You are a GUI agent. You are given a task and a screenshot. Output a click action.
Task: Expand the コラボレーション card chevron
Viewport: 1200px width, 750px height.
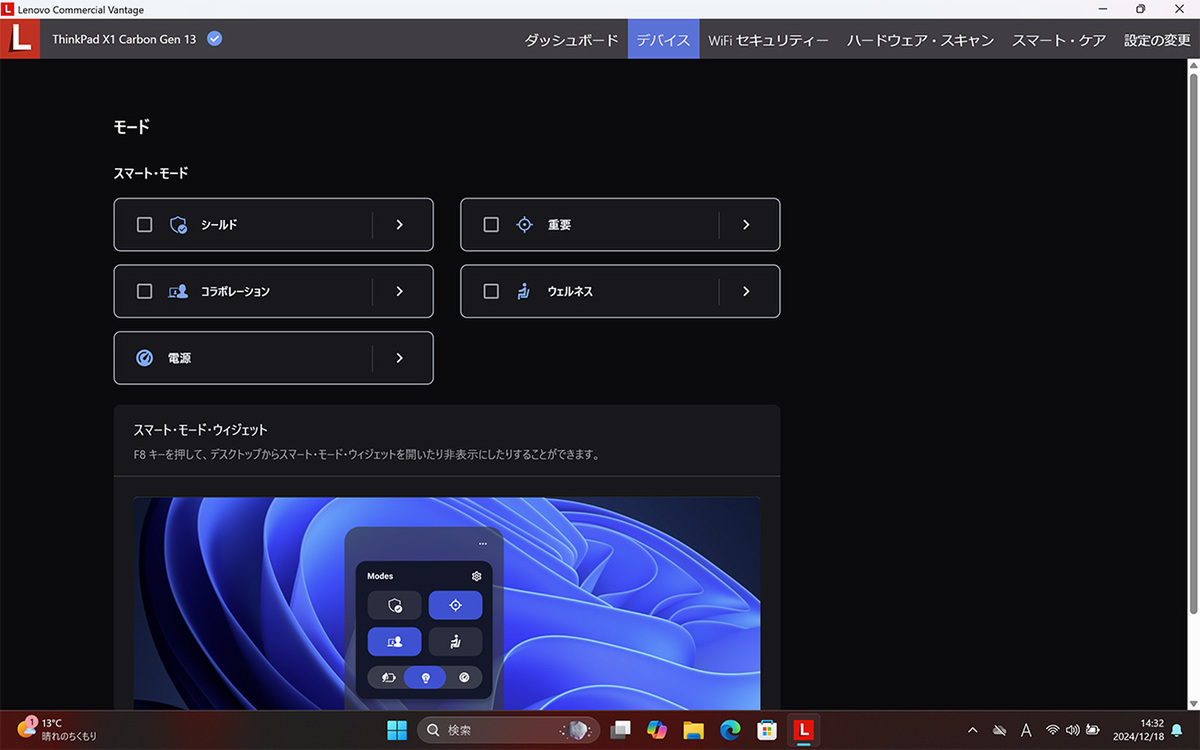click(x=399, y=291)
